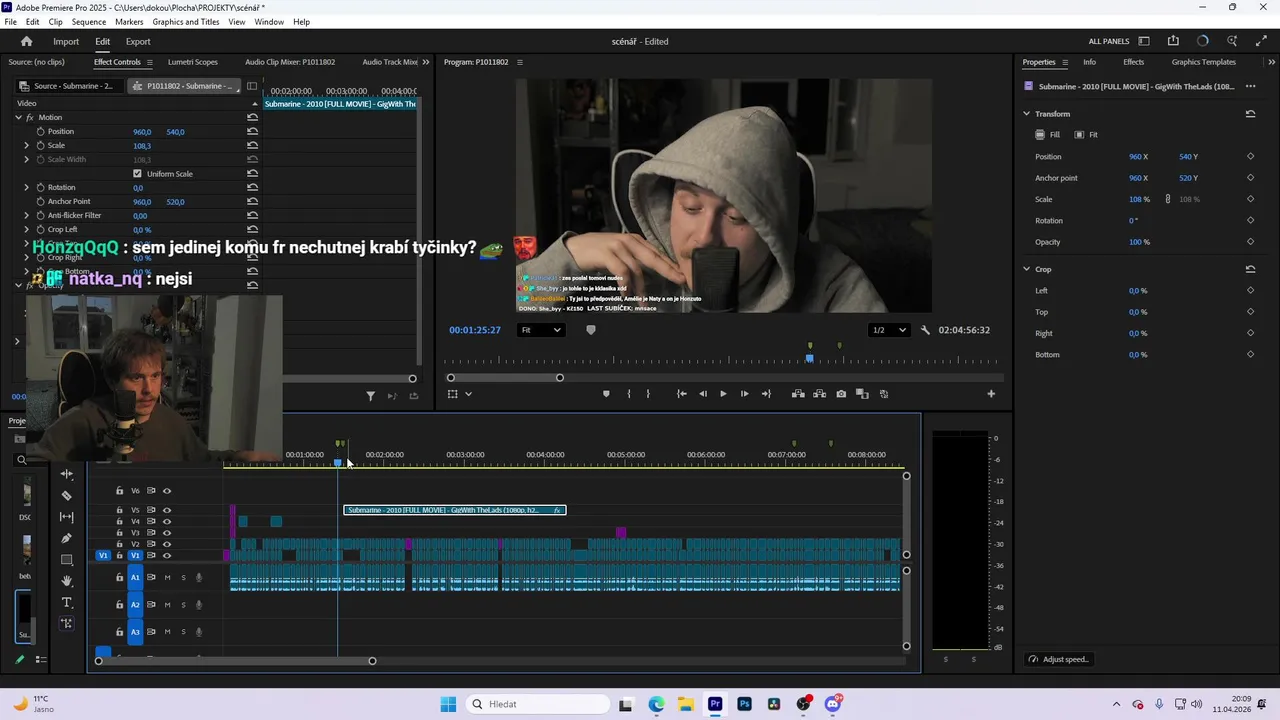Viewport: 1280px width, 720px height.
Task: Collapse the Motion effect group
Action: pos(18,117)
